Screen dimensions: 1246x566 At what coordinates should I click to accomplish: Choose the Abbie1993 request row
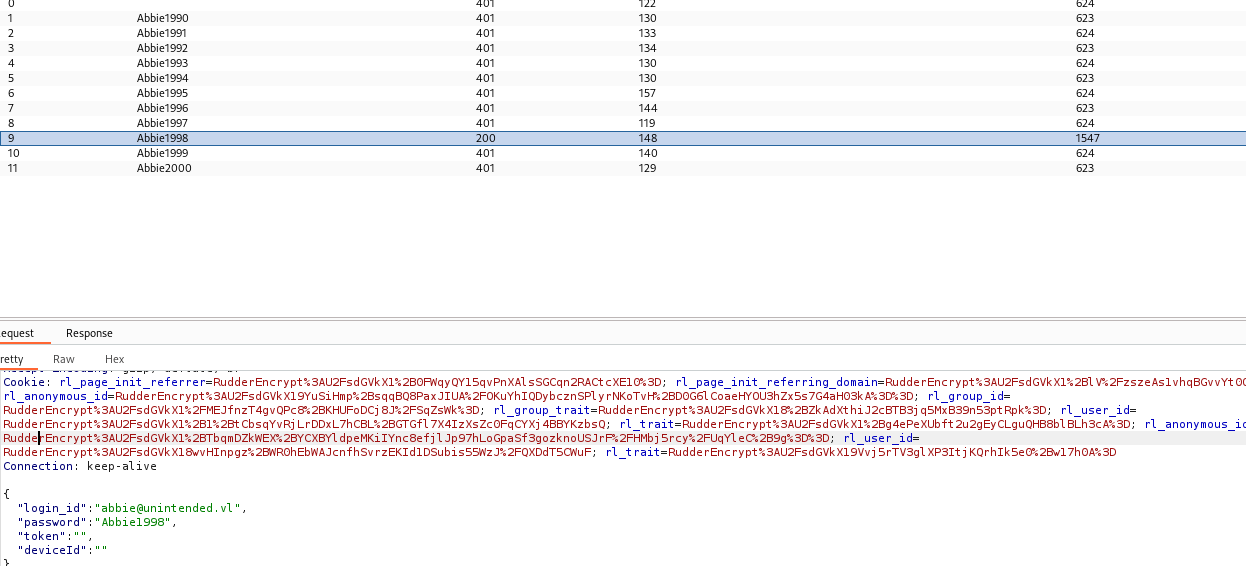162,63
